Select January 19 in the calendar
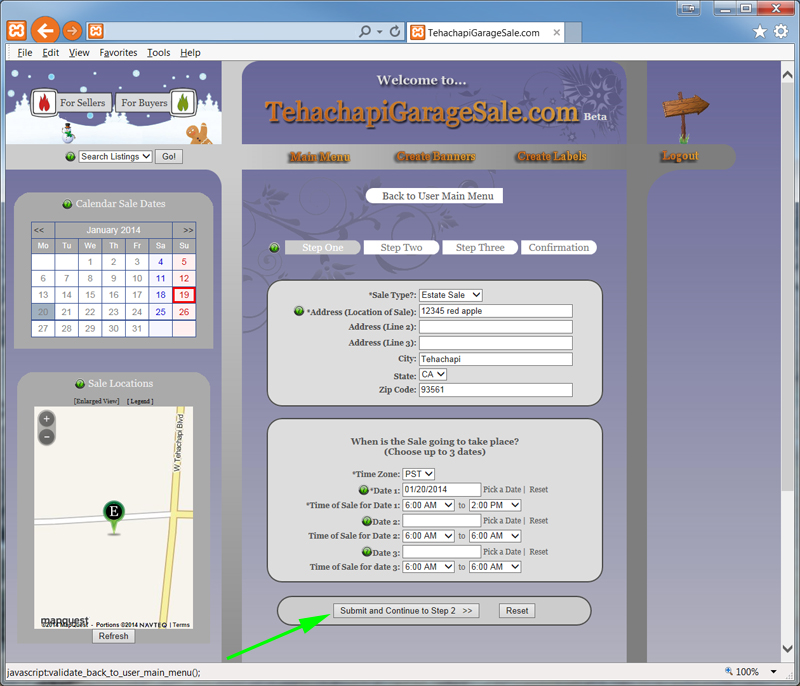The width and height of the screenshot is (800, 686). 184,295
